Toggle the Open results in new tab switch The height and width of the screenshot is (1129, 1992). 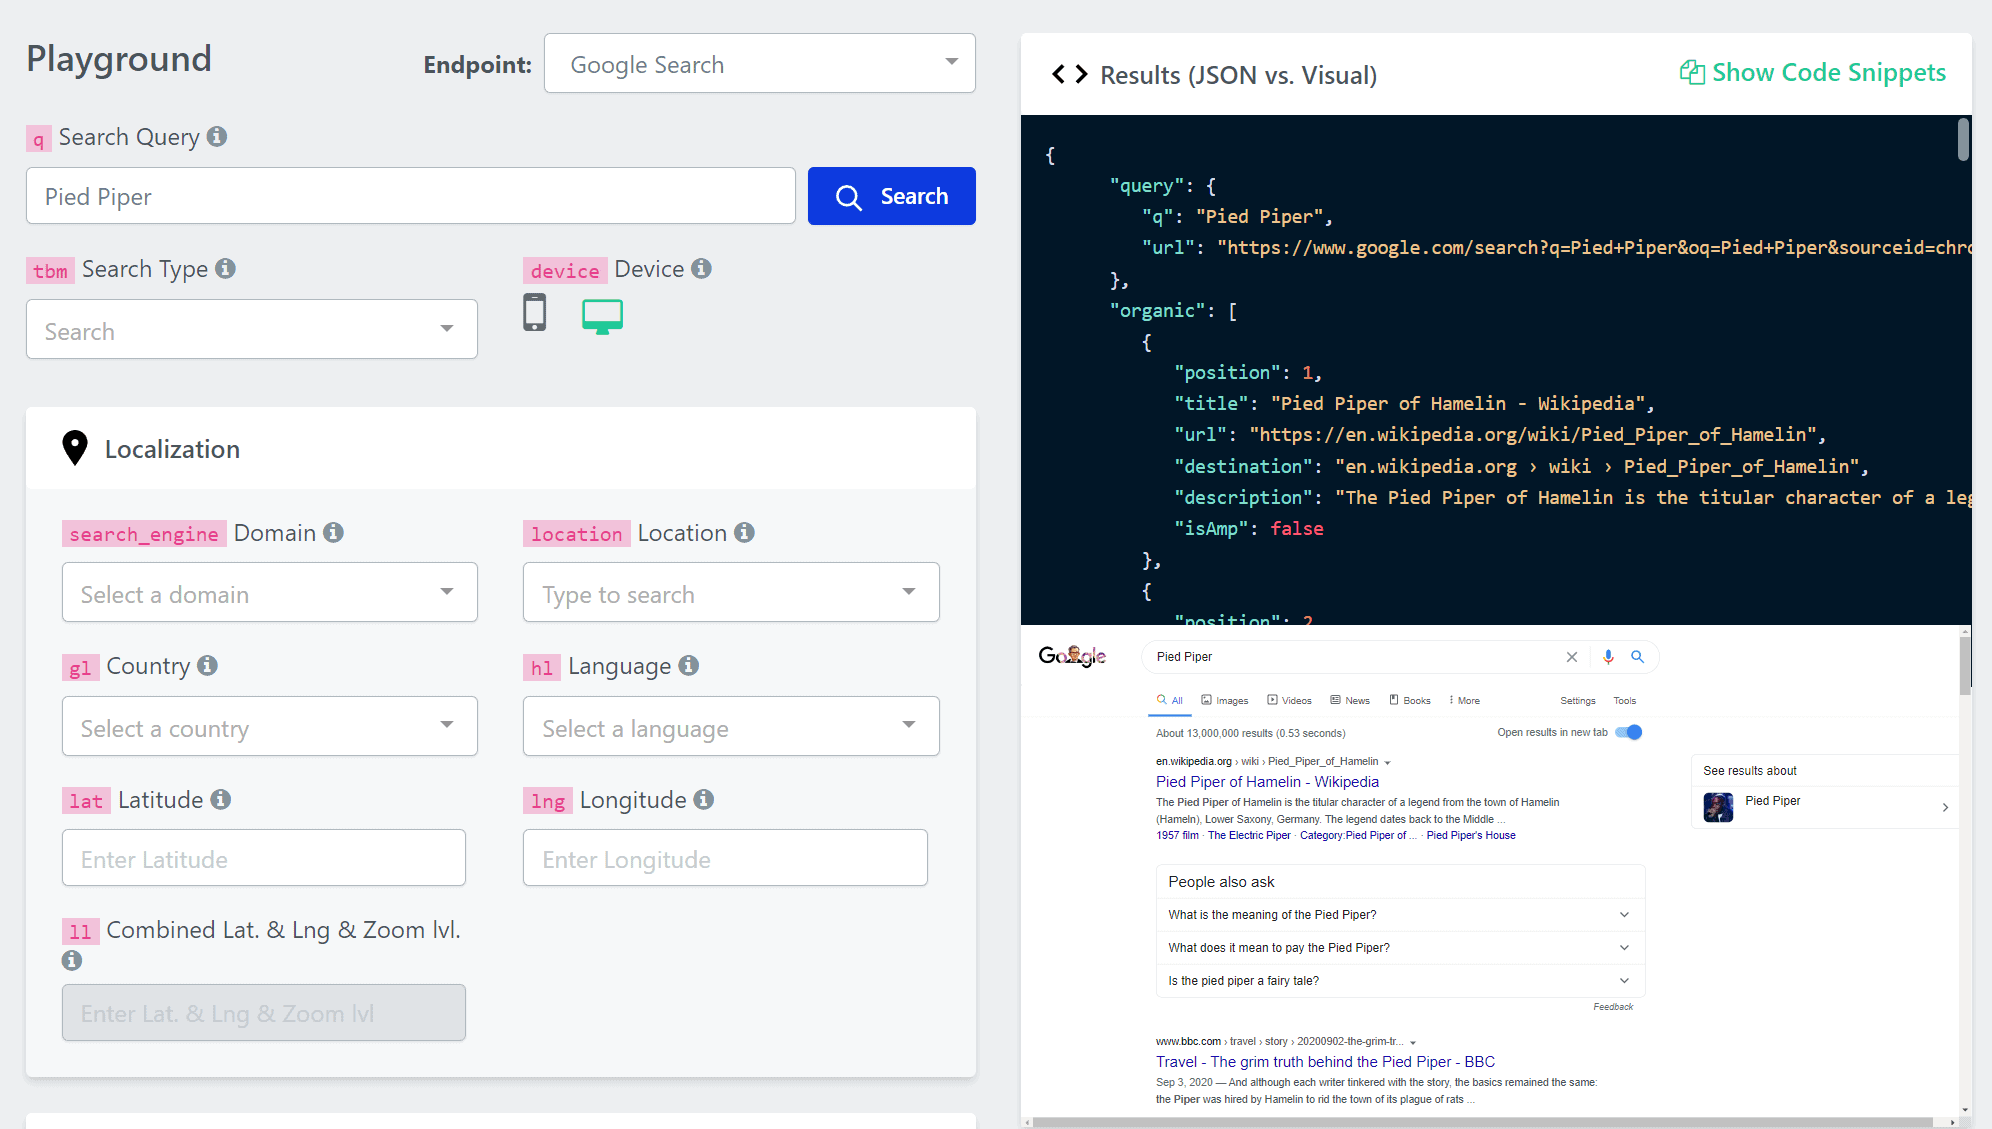click(1628, 732)
